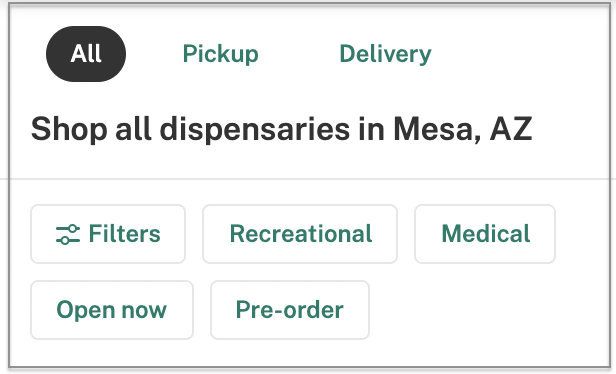
Task: Enable the Open now filter
Action: click(x=112, y=310)
